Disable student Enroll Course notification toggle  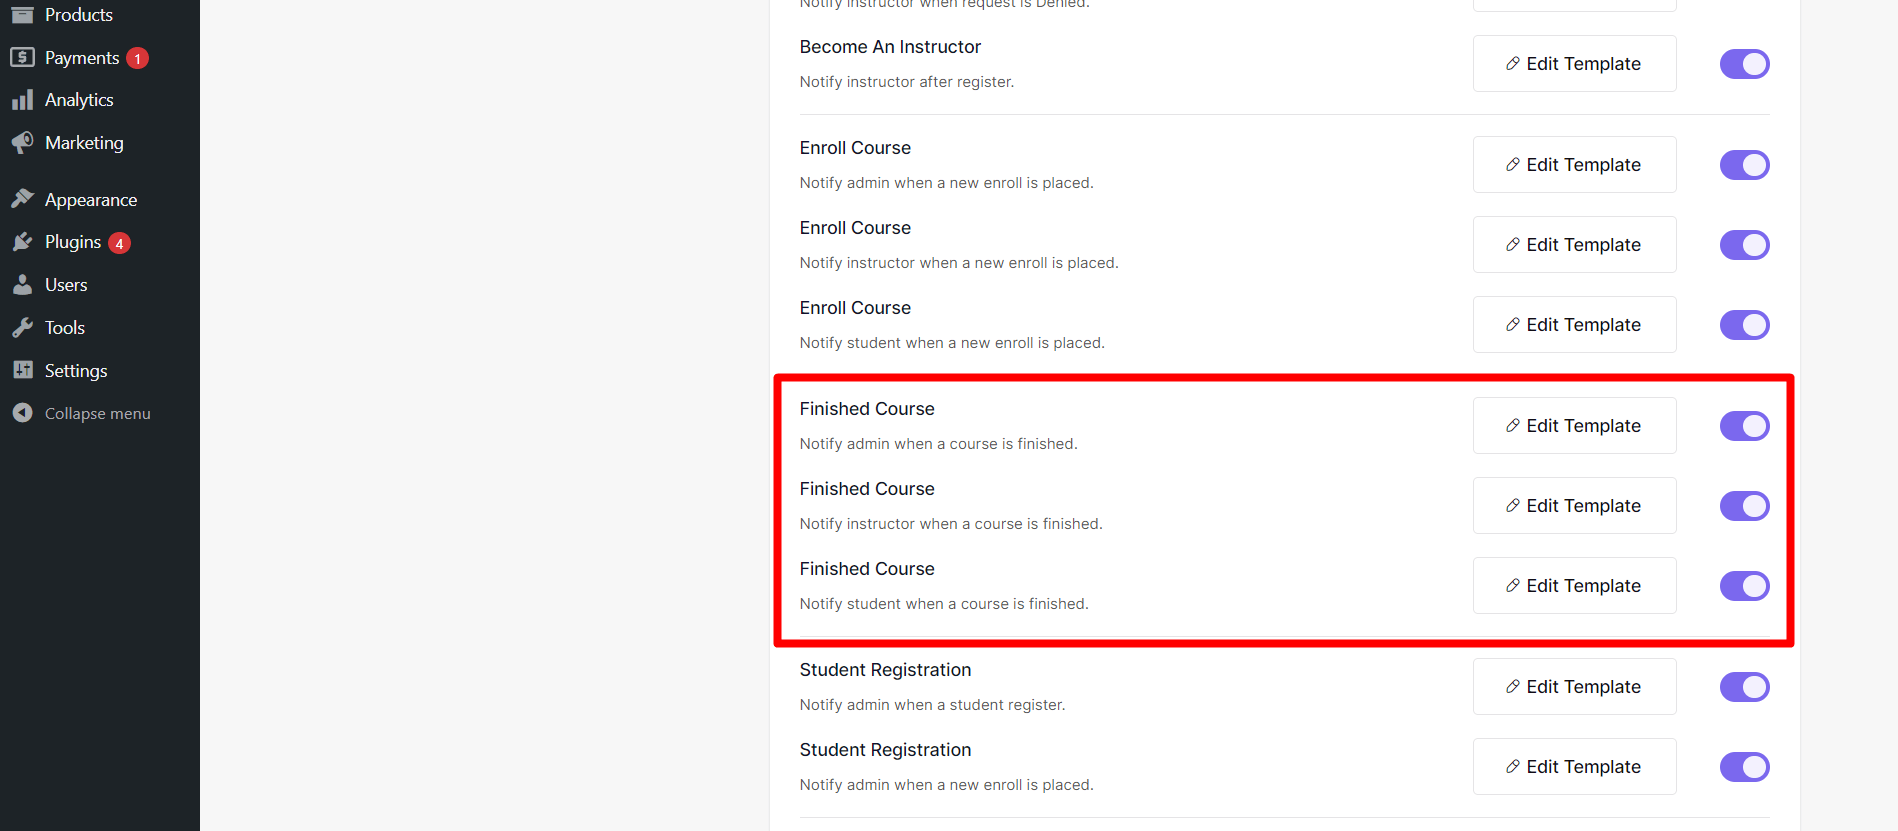tap(1744, 324)
